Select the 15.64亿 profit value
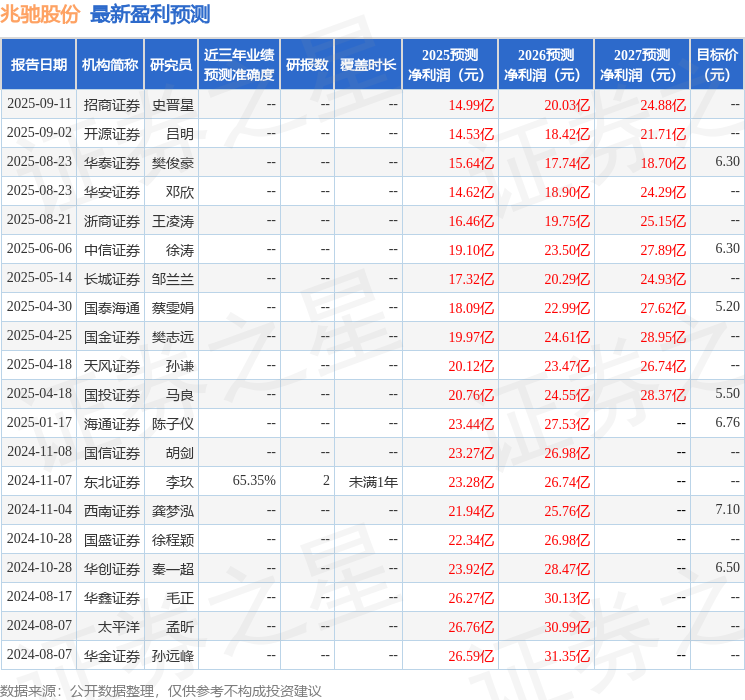The width and height of the screenshot is (745, 700). (471, 163)
